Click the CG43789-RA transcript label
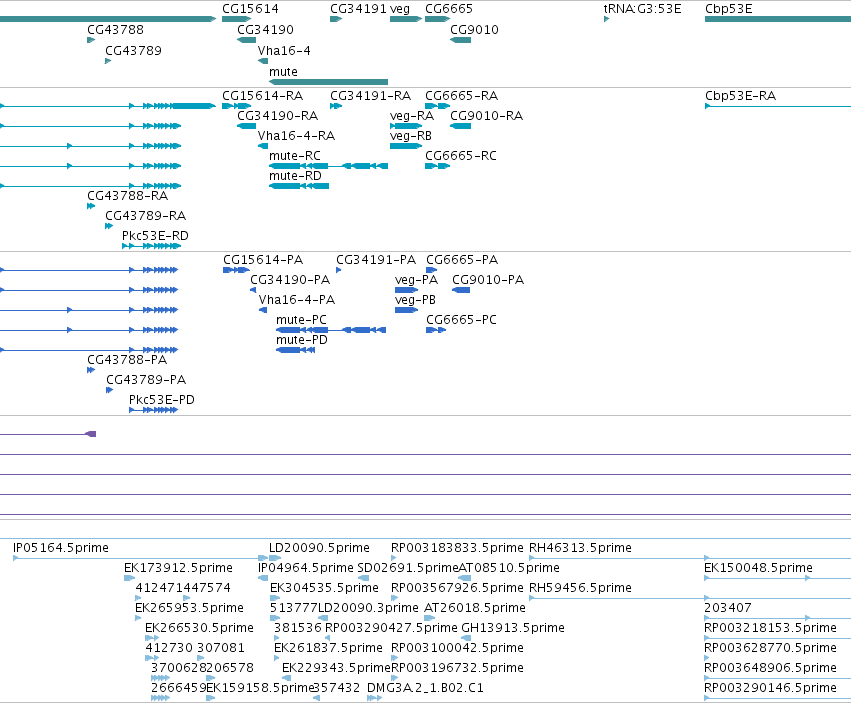The height and width of the screenshot is (703, 851). click(145, 216)
